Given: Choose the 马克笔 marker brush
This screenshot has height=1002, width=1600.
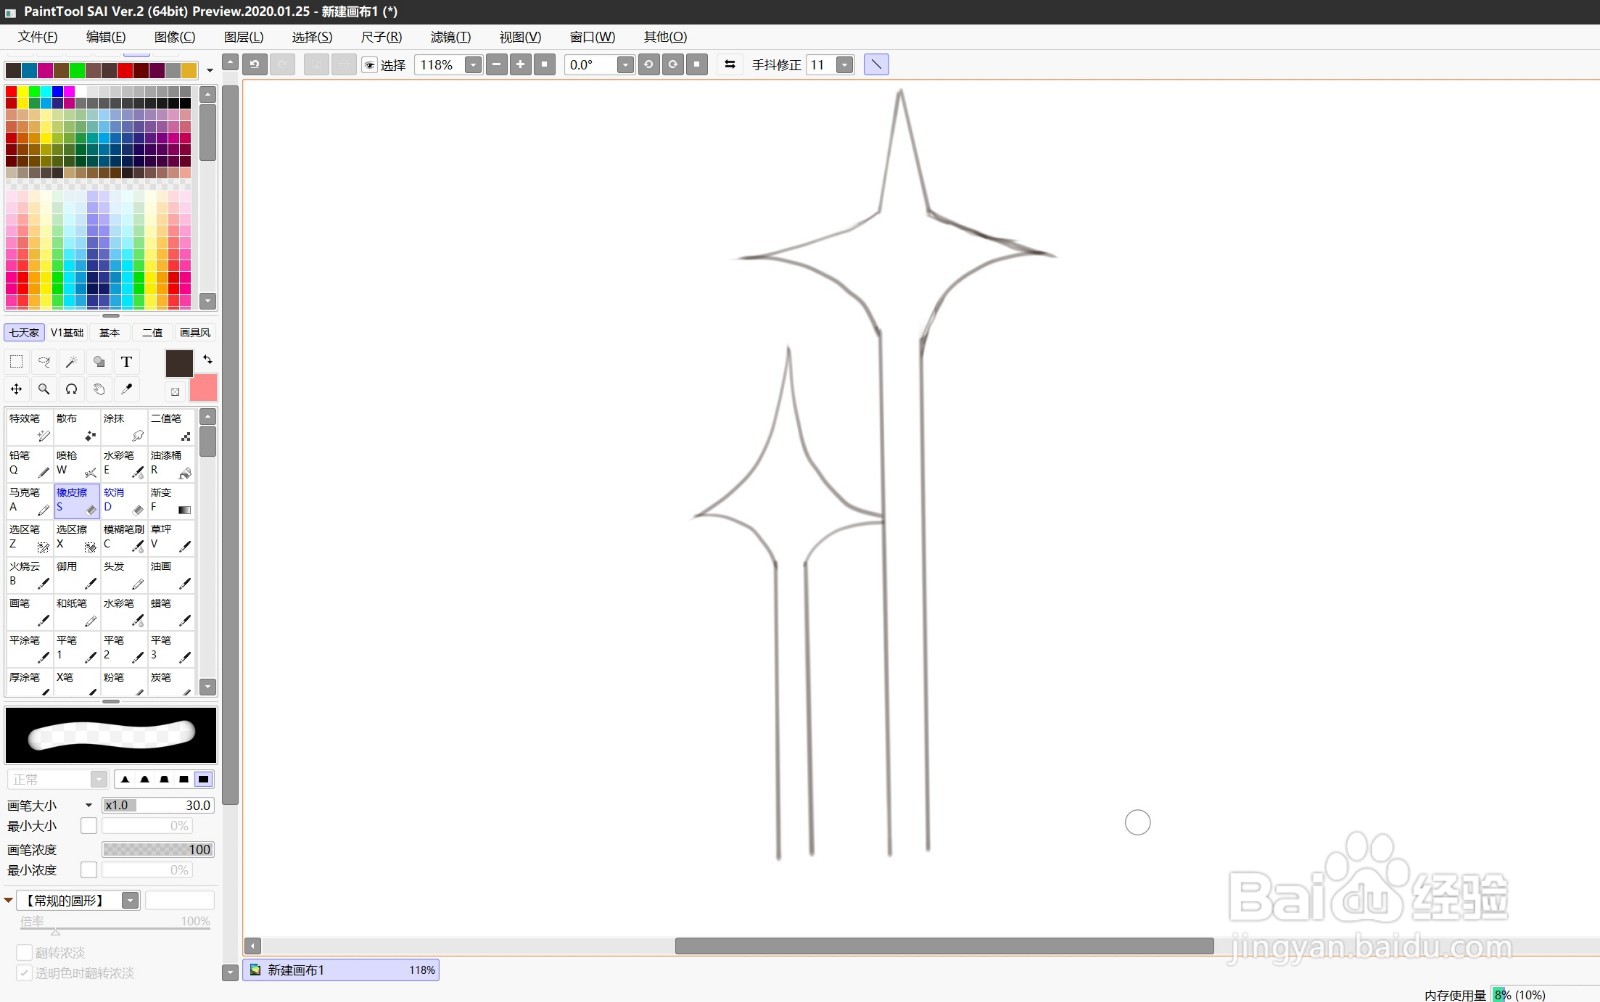Looking at the screenshot, I should pos(29,501).
